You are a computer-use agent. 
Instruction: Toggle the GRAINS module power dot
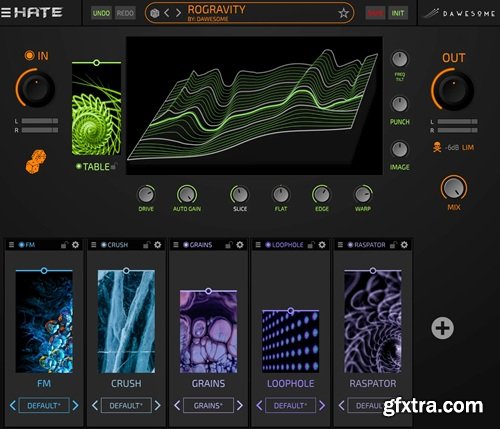[x=186, y=245]
